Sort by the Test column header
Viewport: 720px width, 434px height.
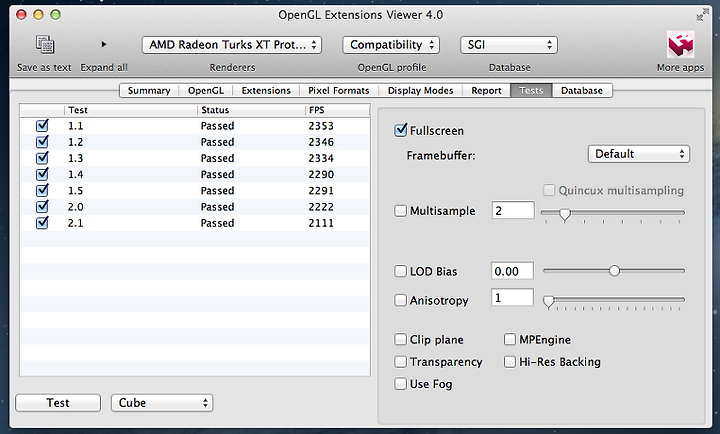point(131,110)
